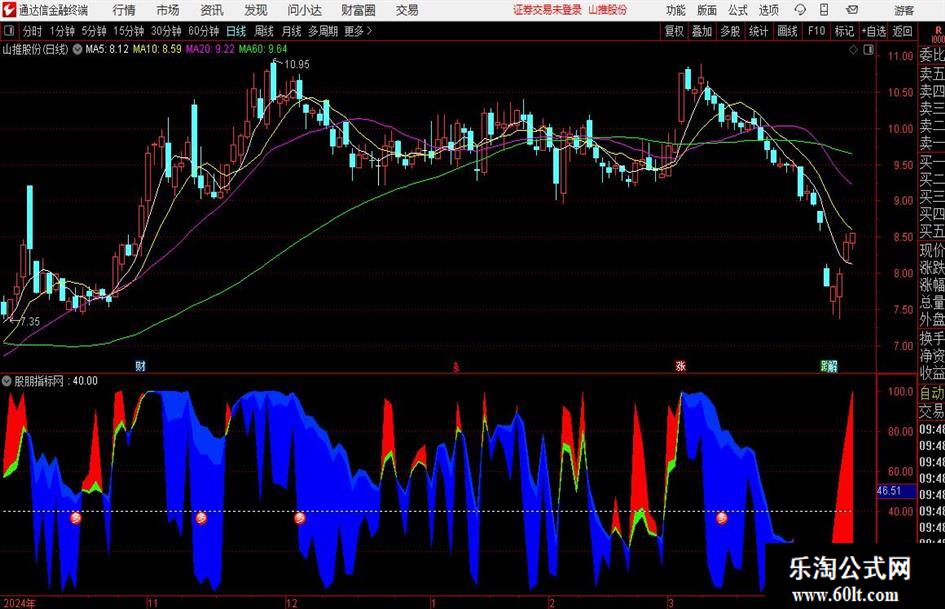This screenshot has width=945, height=609.
Task: Click the 画线 drawing tool button
Action: 787,31
